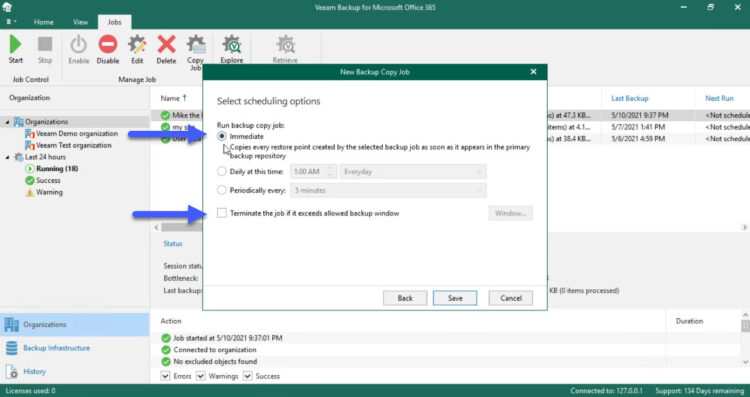Screen dimensions: 750x397
Task: Toggle the Errors filter checkbox
Action: (165, 376)
